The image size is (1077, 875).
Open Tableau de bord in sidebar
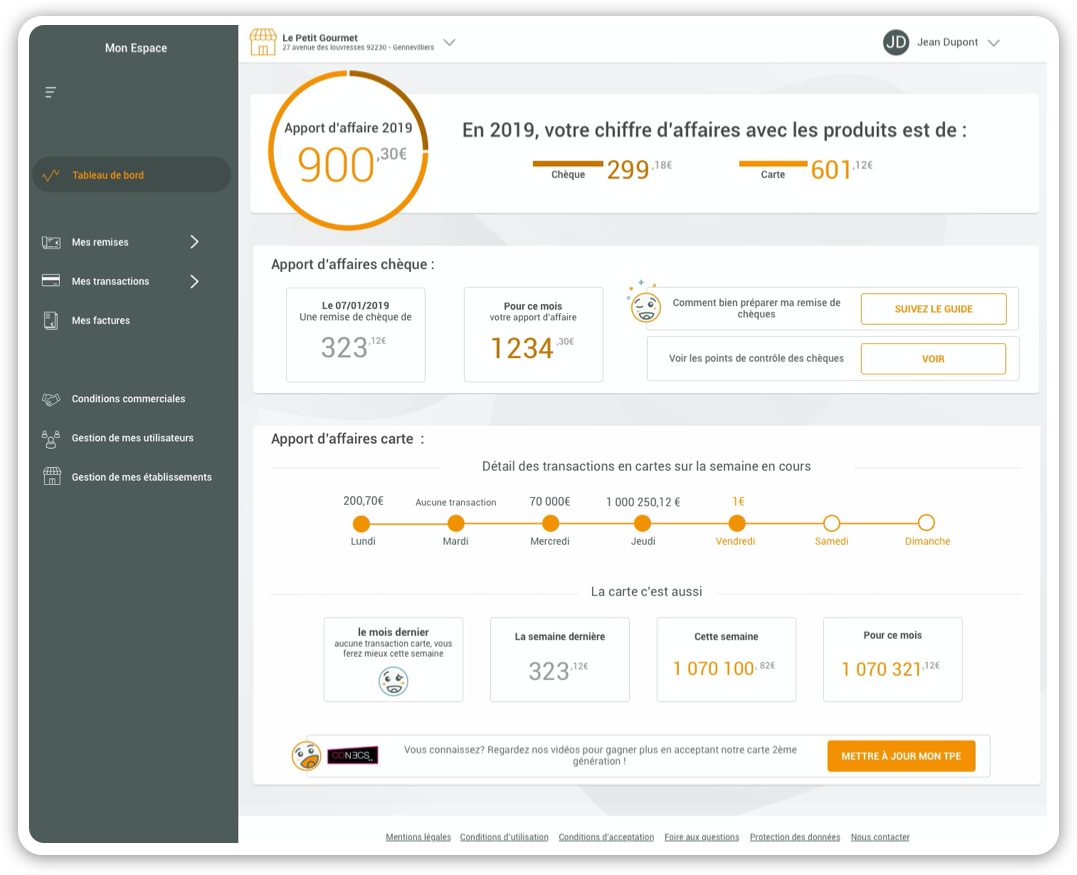click(x=108, y=175)
